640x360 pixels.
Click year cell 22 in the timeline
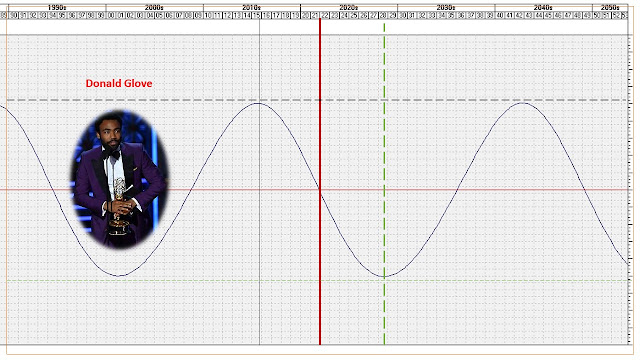(x=324, y=16)
